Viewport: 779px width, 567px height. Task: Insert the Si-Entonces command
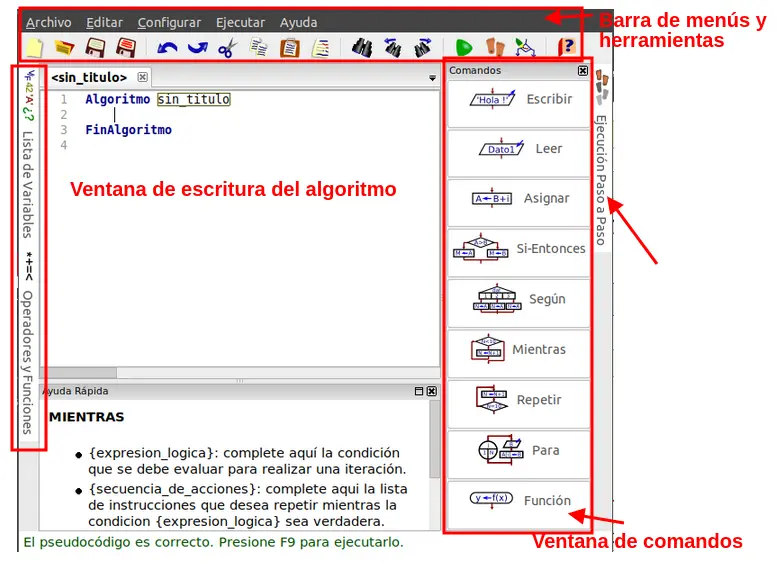coord(519,253)
